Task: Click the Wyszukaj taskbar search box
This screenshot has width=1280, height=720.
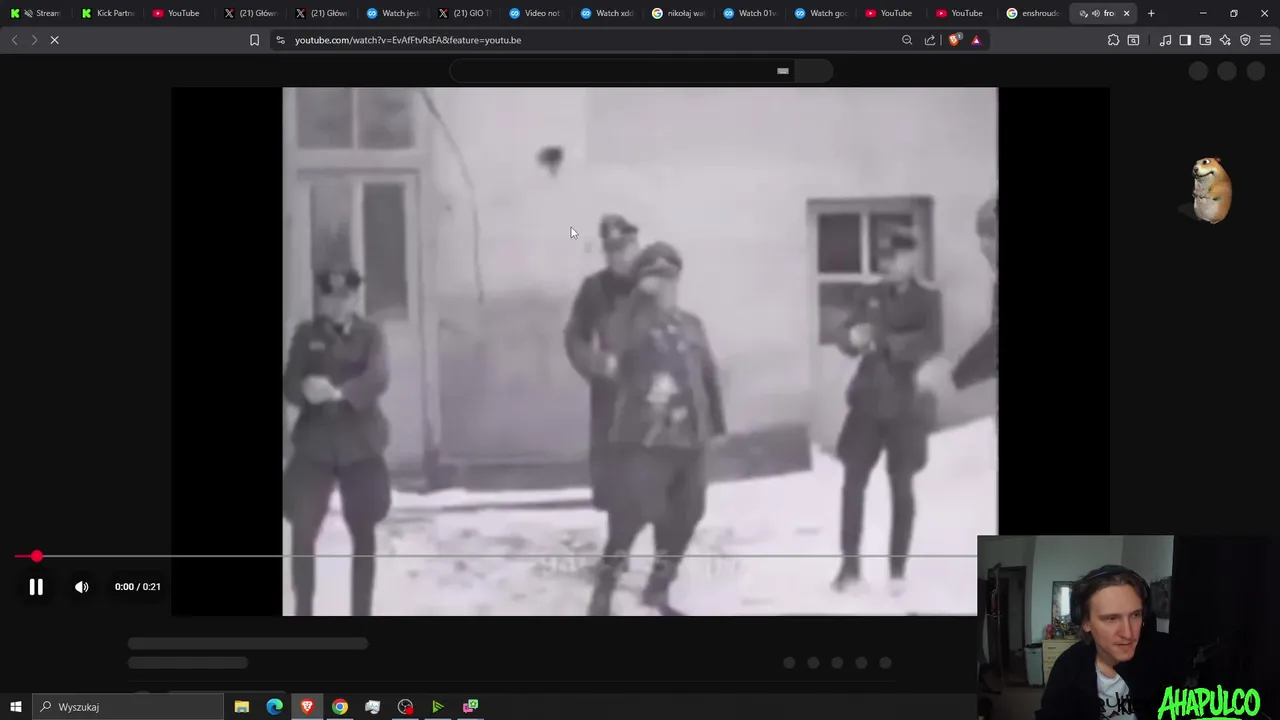Action: pos(127,707)
